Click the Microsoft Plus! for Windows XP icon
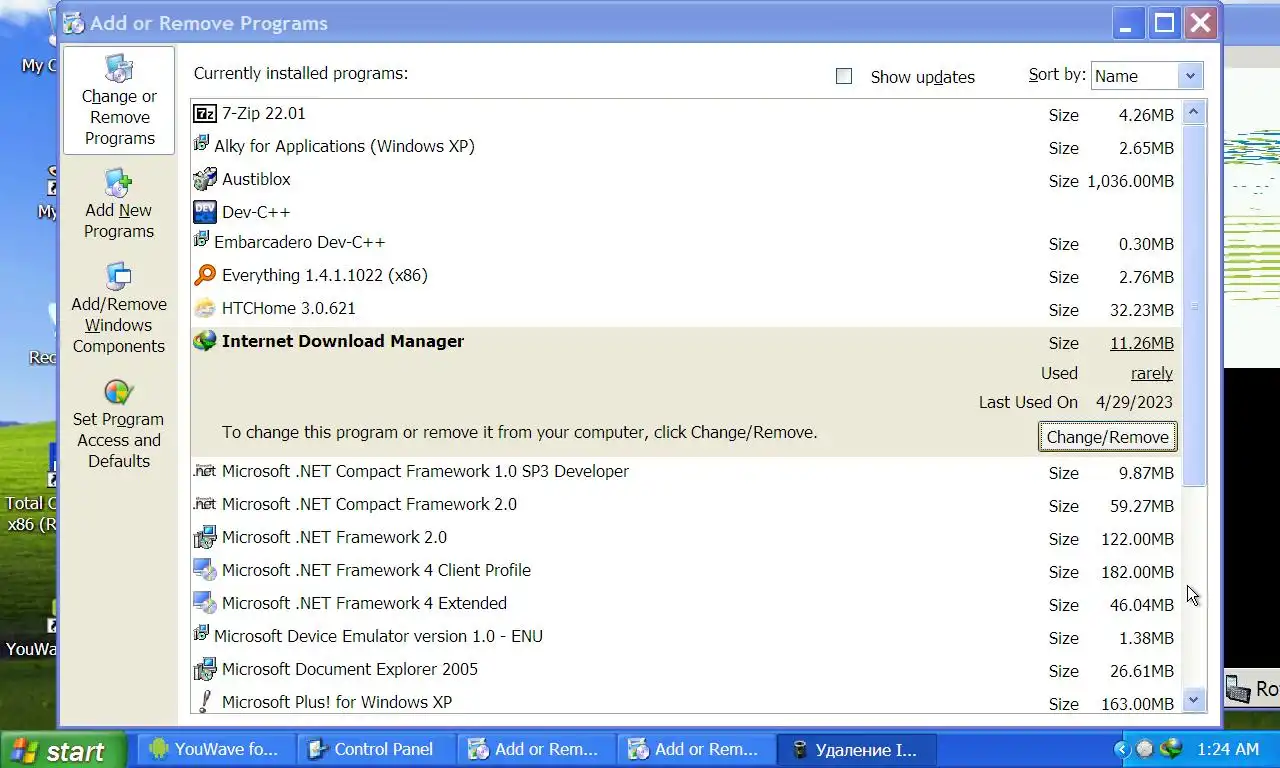 click(x=204, y=701)
